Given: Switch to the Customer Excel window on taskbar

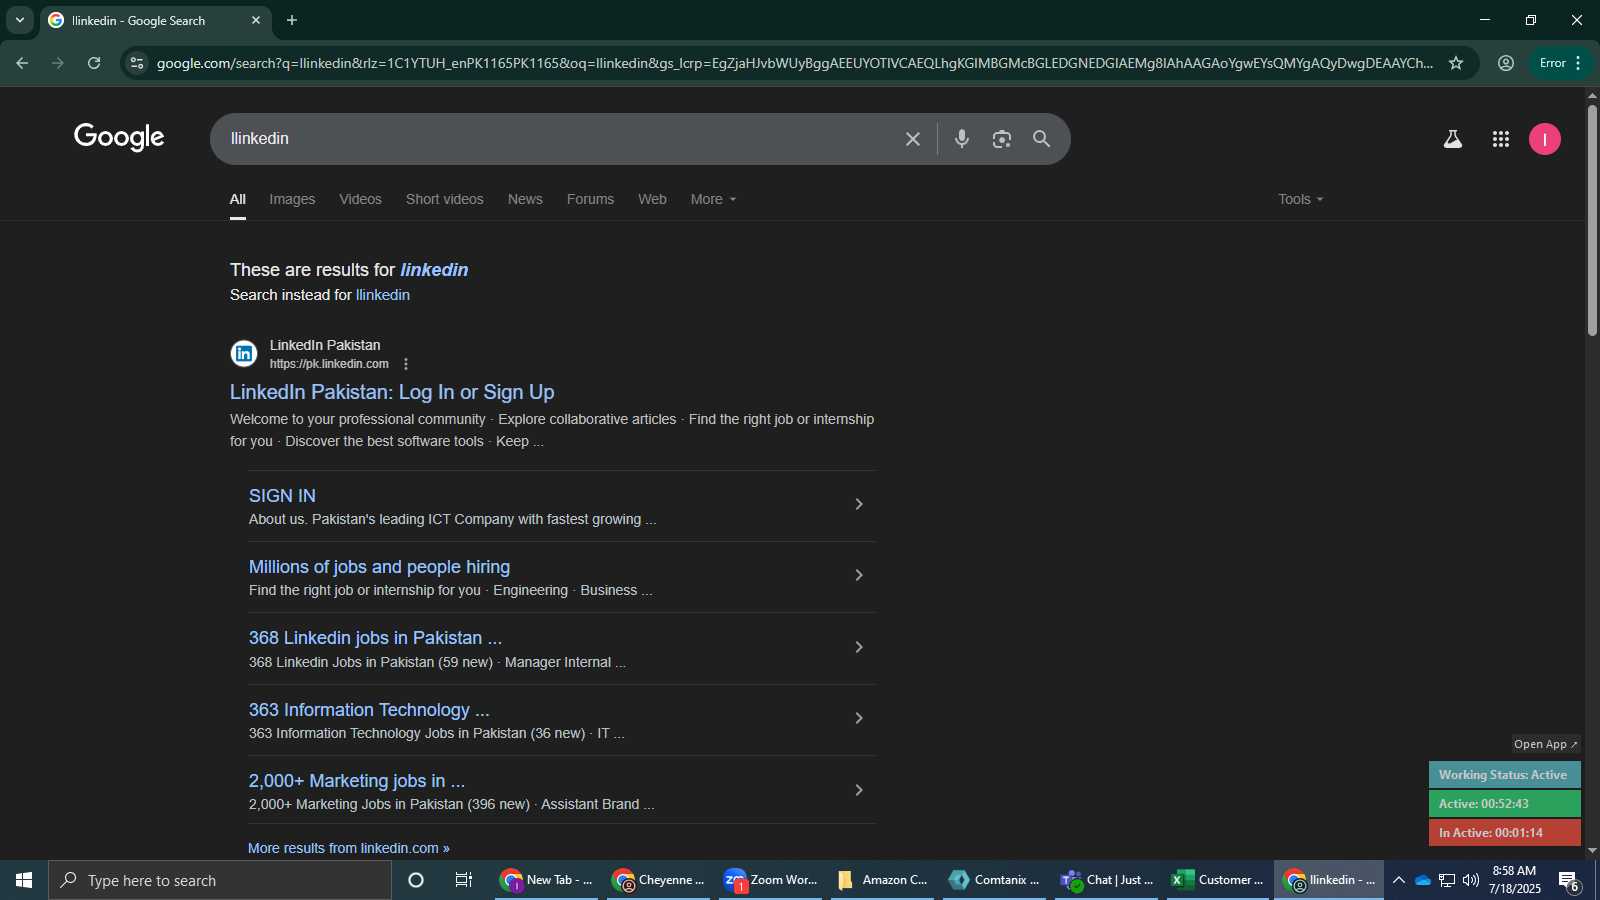Looking at the screenshot, I should click(x=1219, y=880).
